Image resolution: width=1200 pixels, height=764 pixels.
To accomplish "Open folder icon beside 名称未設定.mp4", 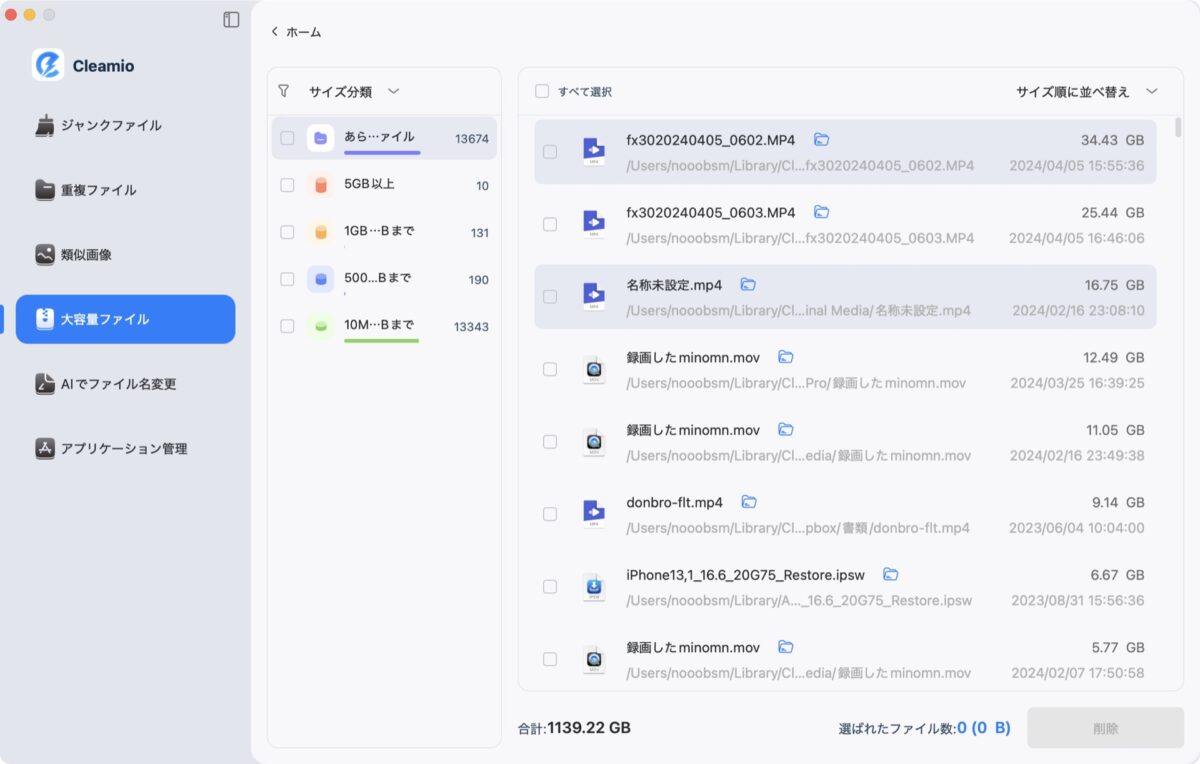I will (x=748, y=284).
